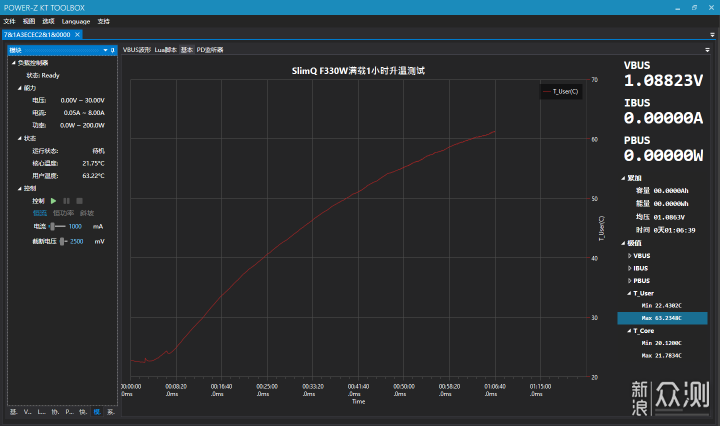Select the 斜坡 ramp mode
Viewport: 720px width, 426px height.
click(87, 213)
